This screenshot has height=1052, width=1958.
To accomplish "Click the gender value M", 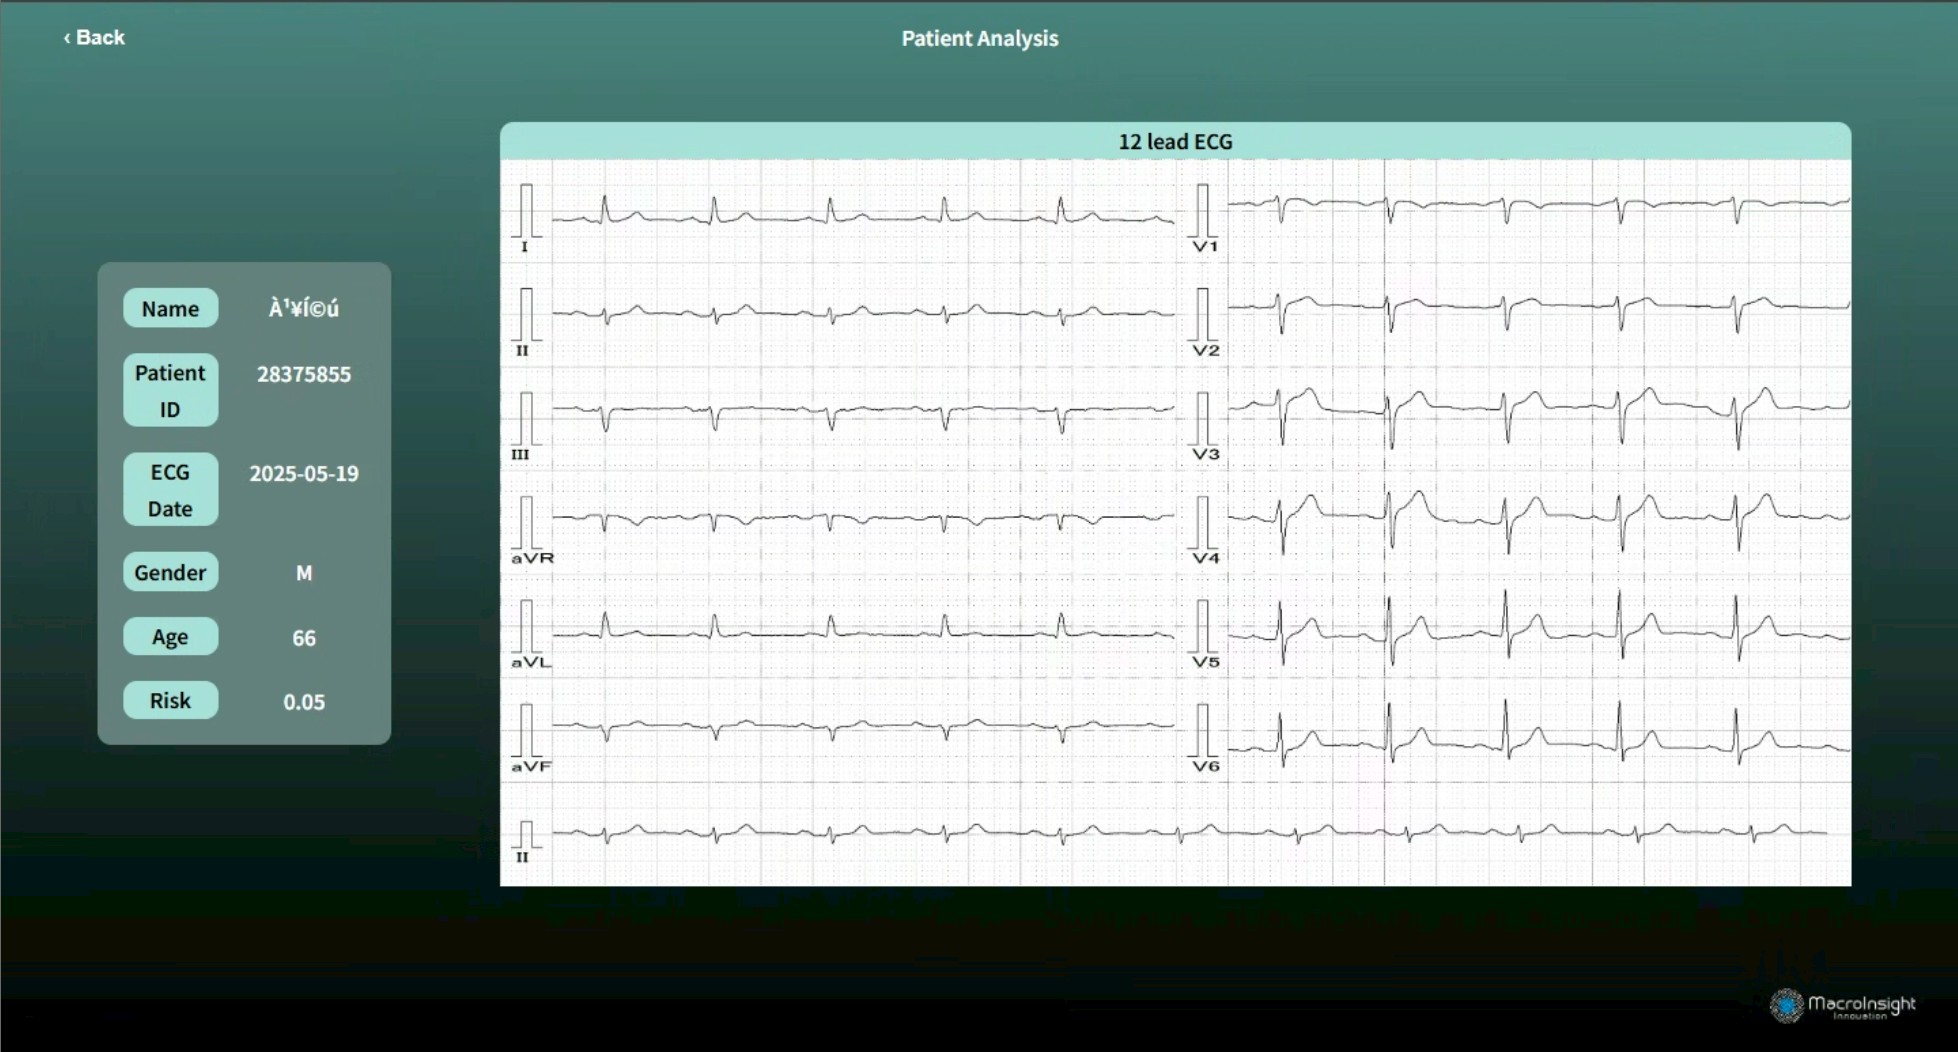I will pyautogui.click(x=304, y=573).
